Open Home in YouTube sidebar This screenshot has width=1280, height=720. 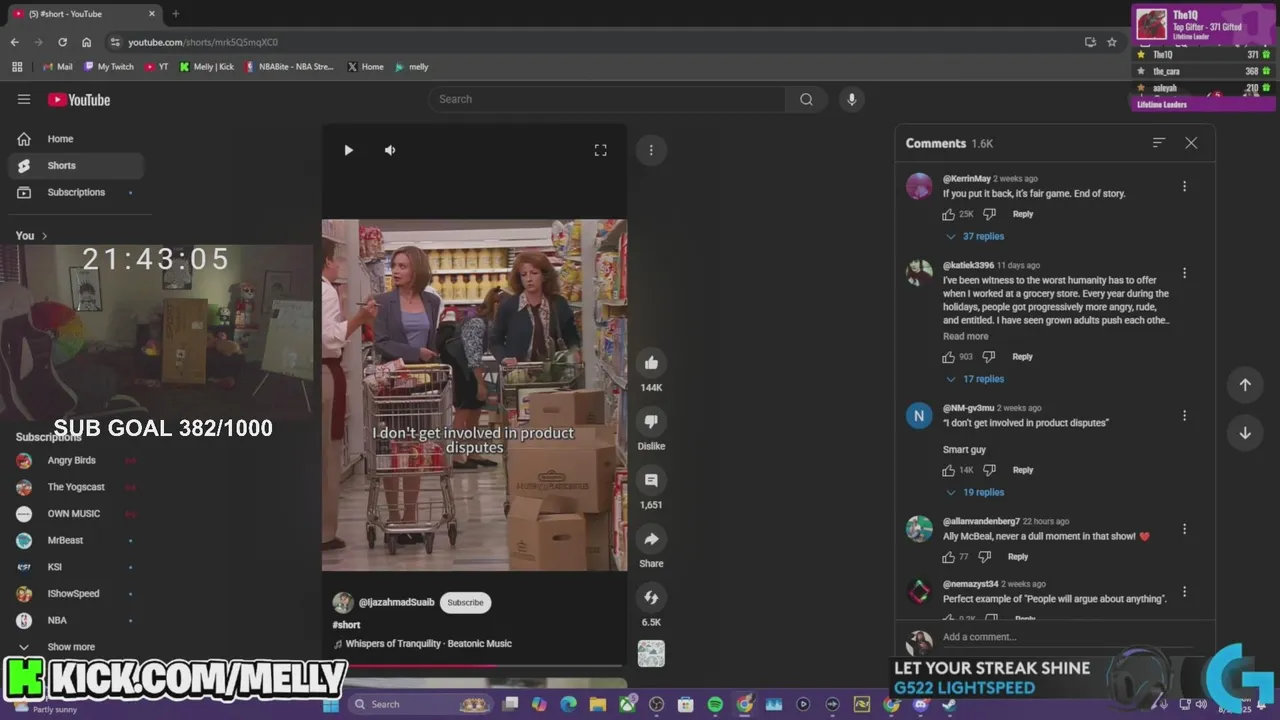(x=76, y=139)
